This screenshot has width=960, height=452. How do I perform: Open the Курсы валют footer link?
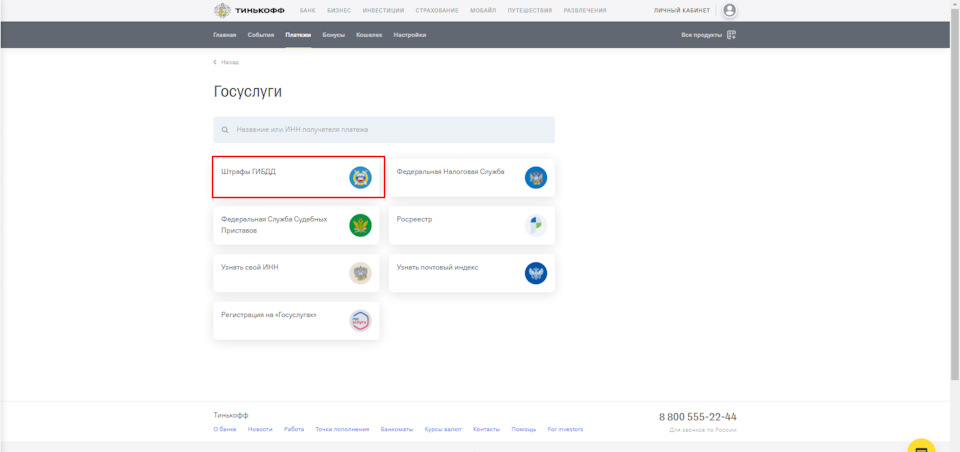pos(443,429)
